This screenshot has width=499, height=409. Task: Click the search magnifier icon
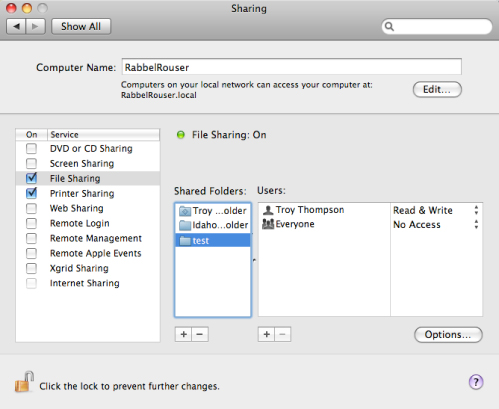tap(389, 26)
